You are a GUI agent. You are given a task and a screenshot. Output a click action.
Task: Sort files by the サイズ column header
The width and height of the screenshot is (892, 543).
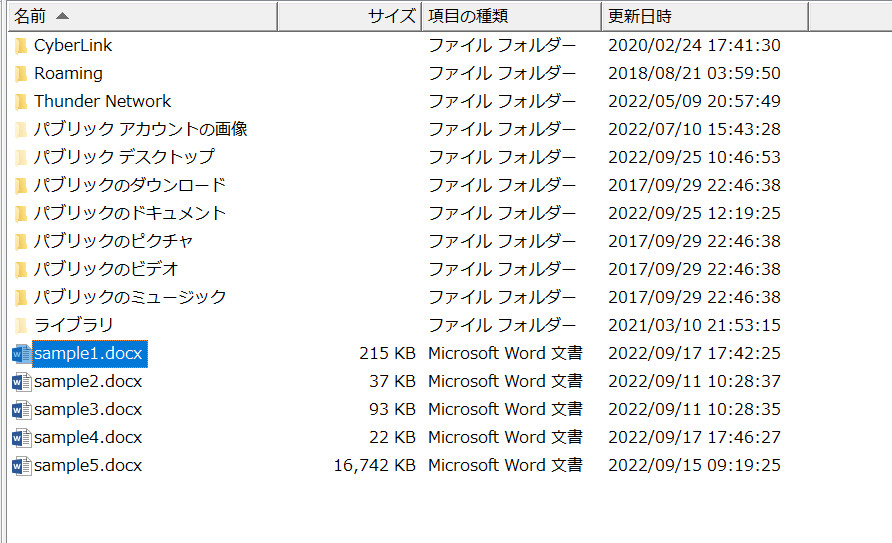pos(391,16)
